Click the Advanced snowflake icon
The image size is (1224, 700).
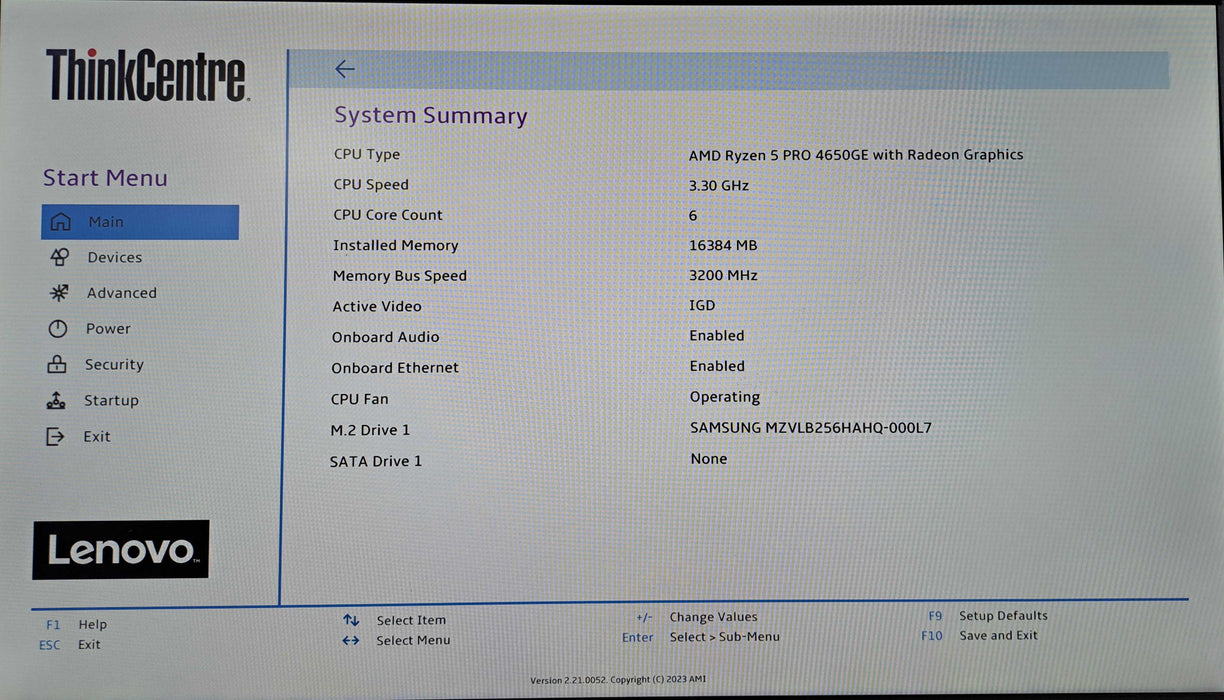(59, 293)
